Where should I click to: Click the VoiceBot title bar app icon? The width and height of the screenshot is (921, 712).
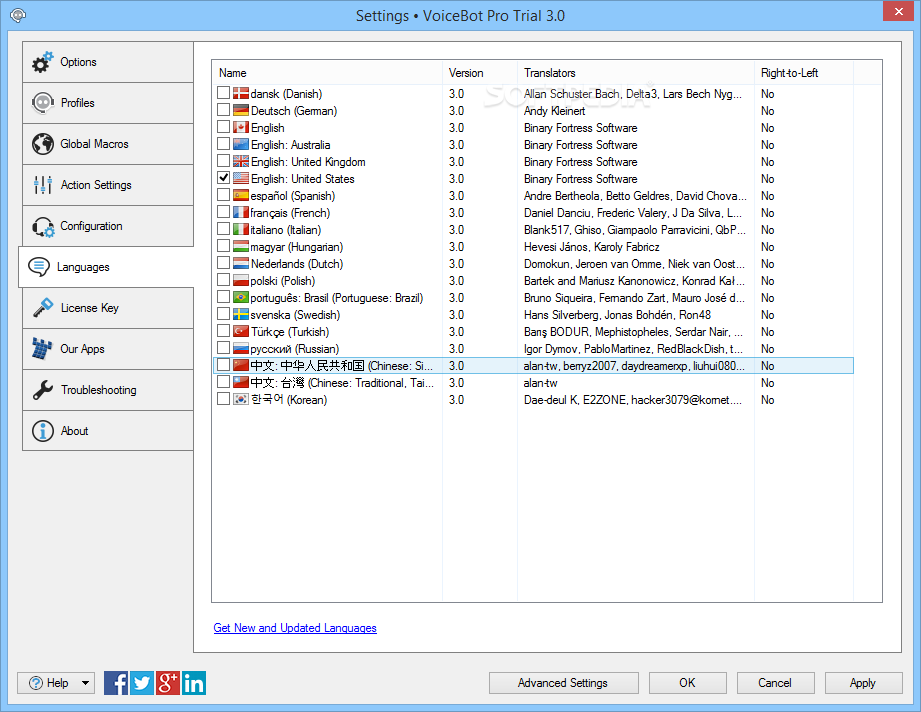click(x=18, y=15)
